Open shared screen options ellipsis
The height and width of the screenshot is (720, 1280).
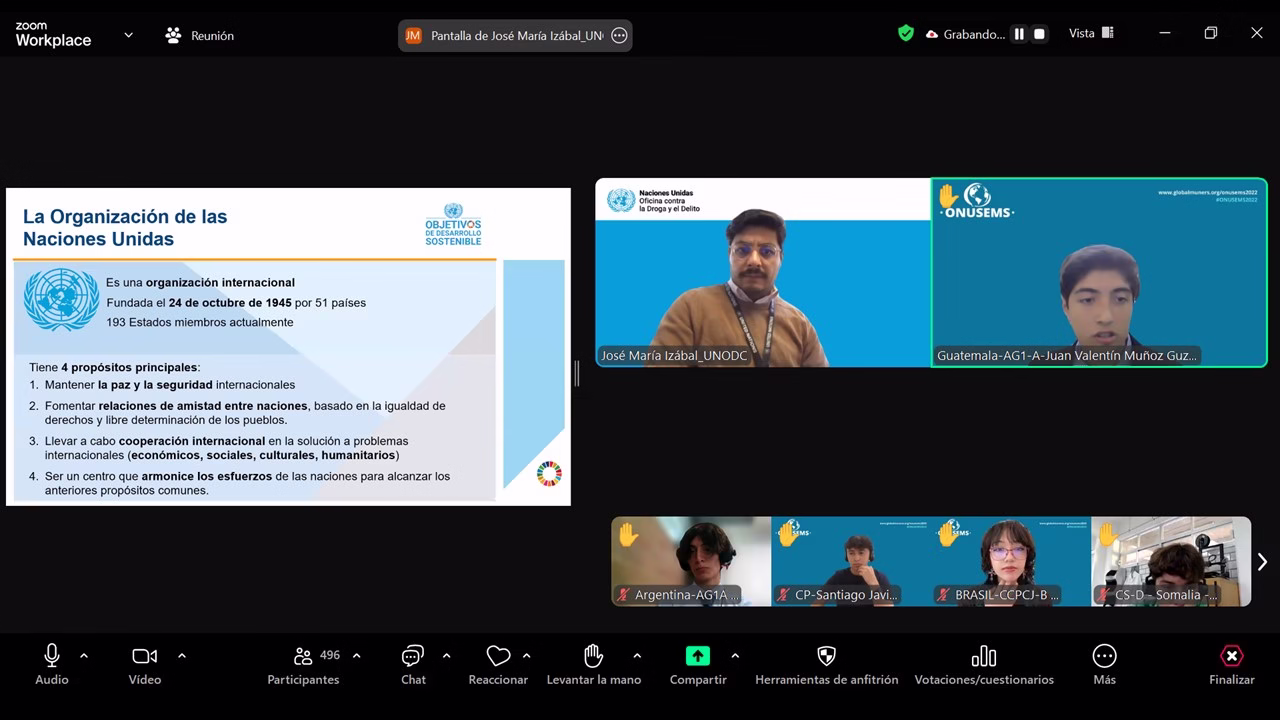pyautogui.click(x=619, y=36)
